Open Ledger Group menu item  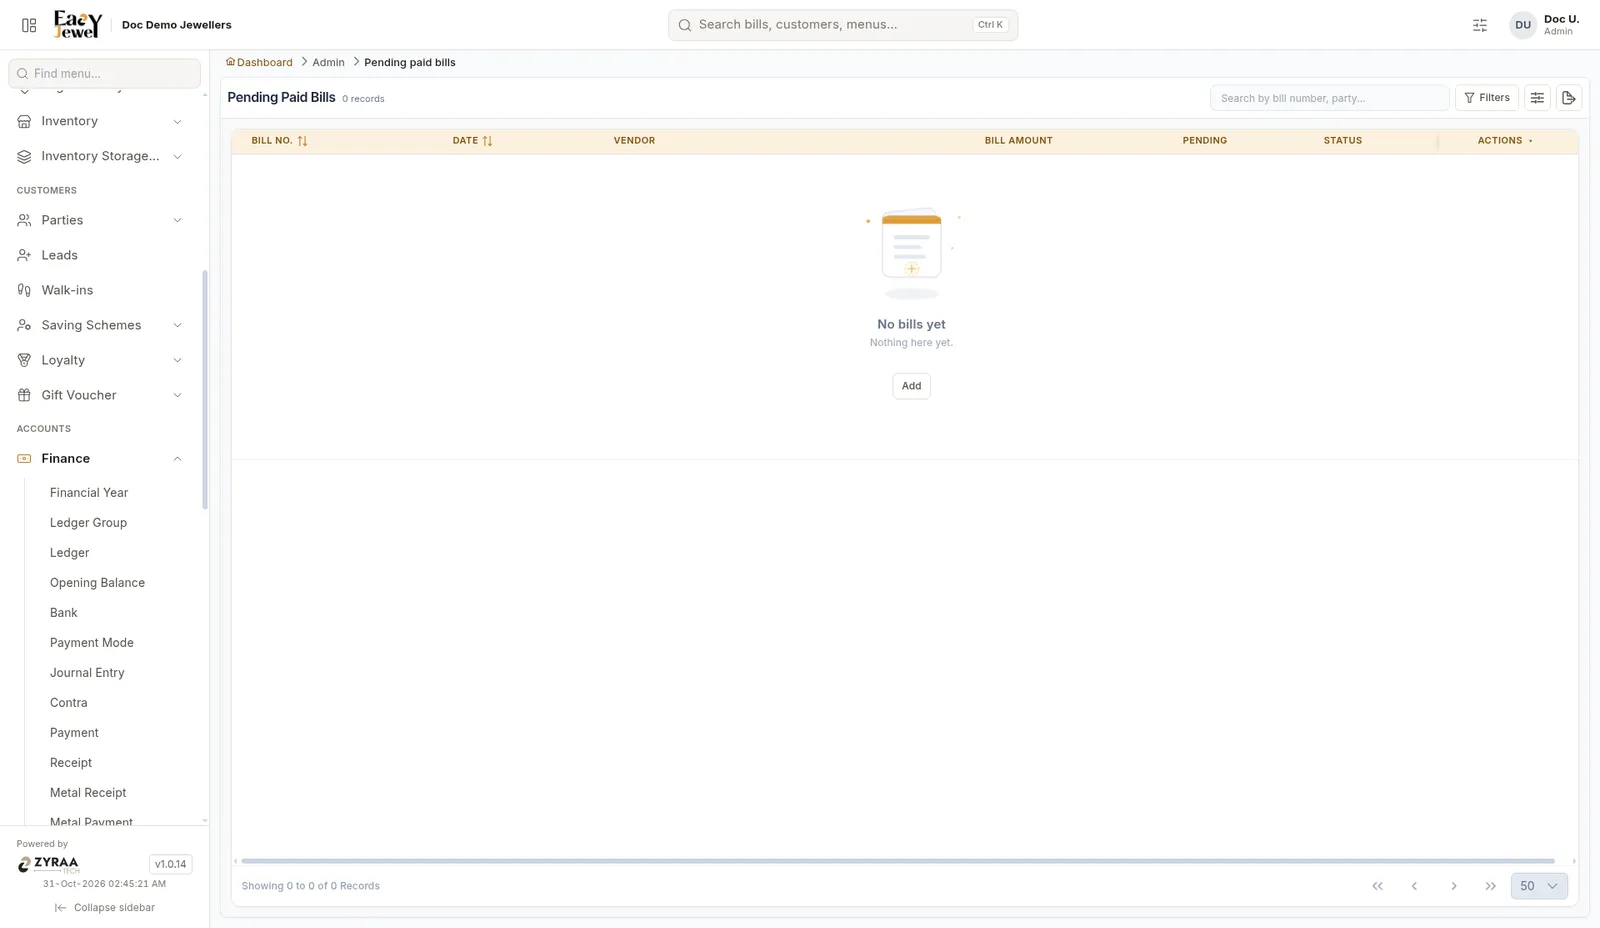[x=88, y=523]
